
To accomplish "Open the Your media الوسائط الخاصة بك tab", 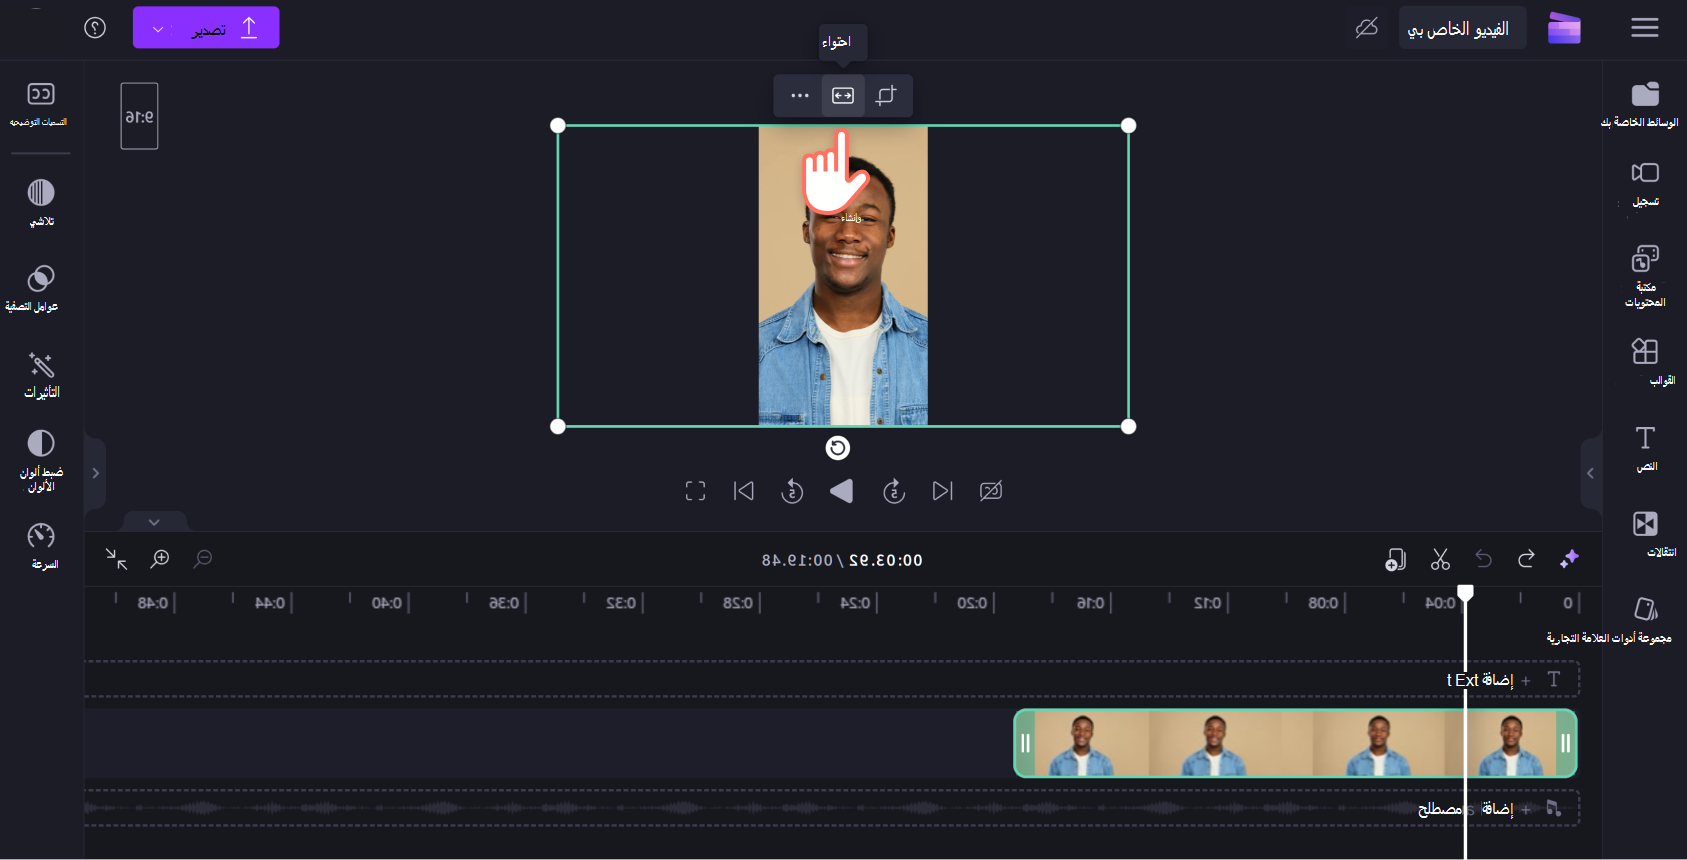I will tap(1644, 105).
